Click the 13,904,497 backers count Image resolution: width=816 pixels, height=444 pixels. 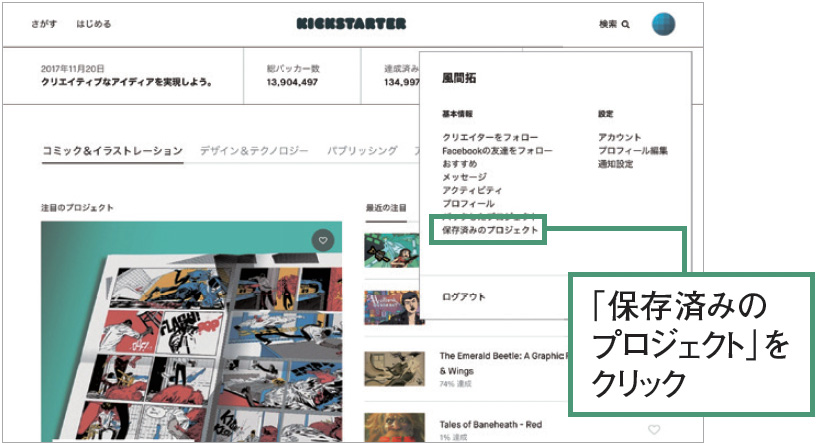(x=292, y=82)
